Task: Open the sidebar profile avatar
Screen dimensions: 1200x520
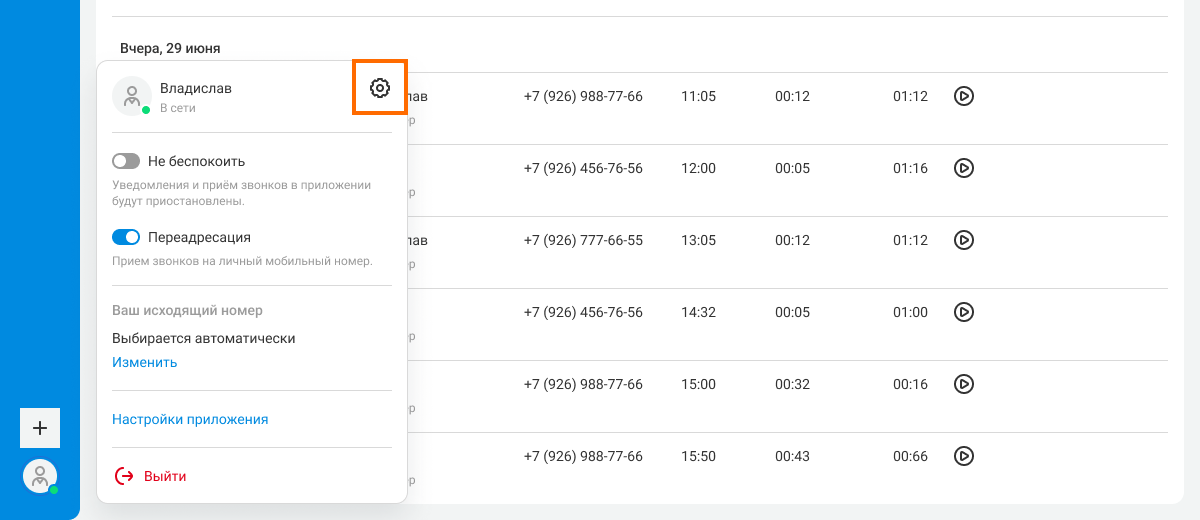Action: [40, 476]
